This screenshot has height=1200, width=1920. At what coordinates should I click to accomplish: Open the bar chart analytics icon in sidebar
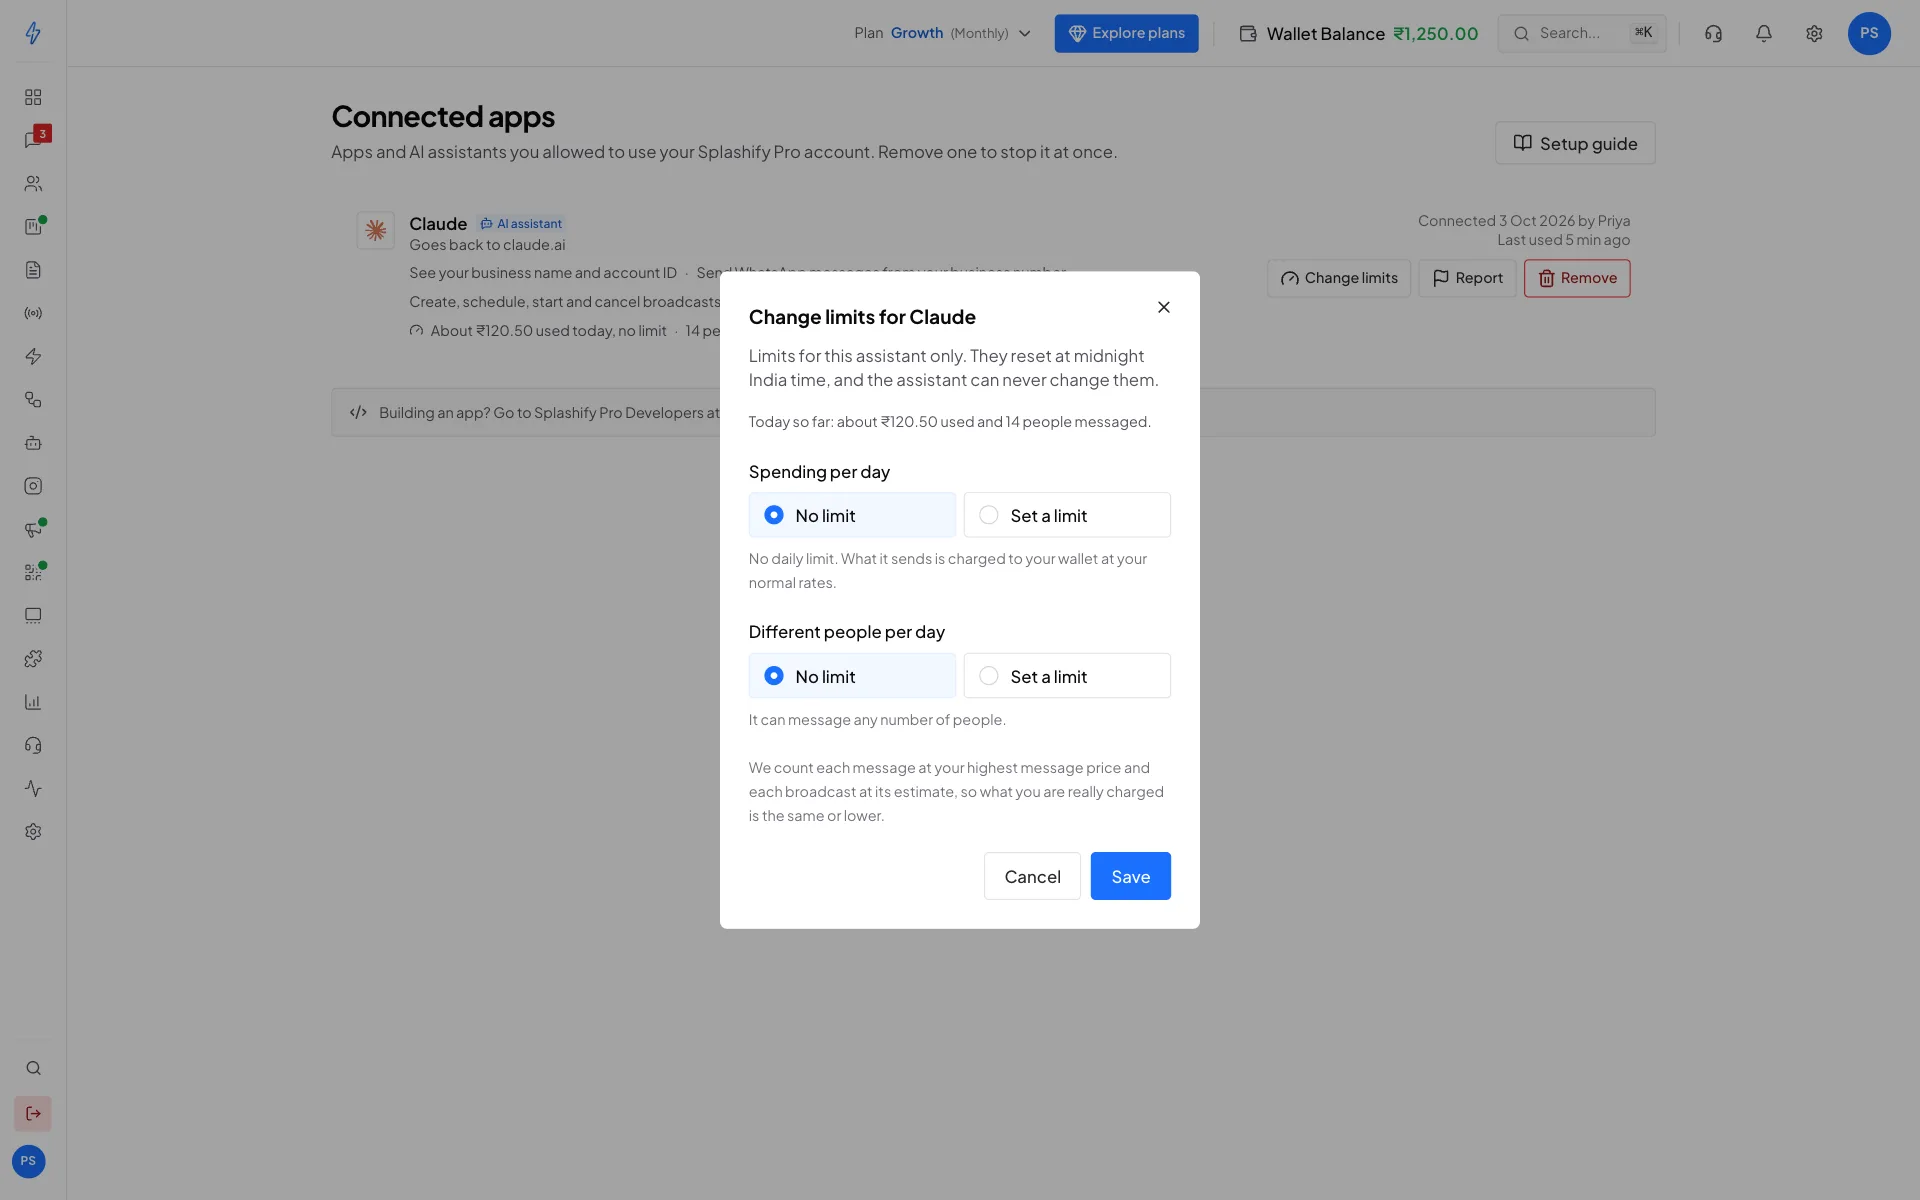click(33, 702)
